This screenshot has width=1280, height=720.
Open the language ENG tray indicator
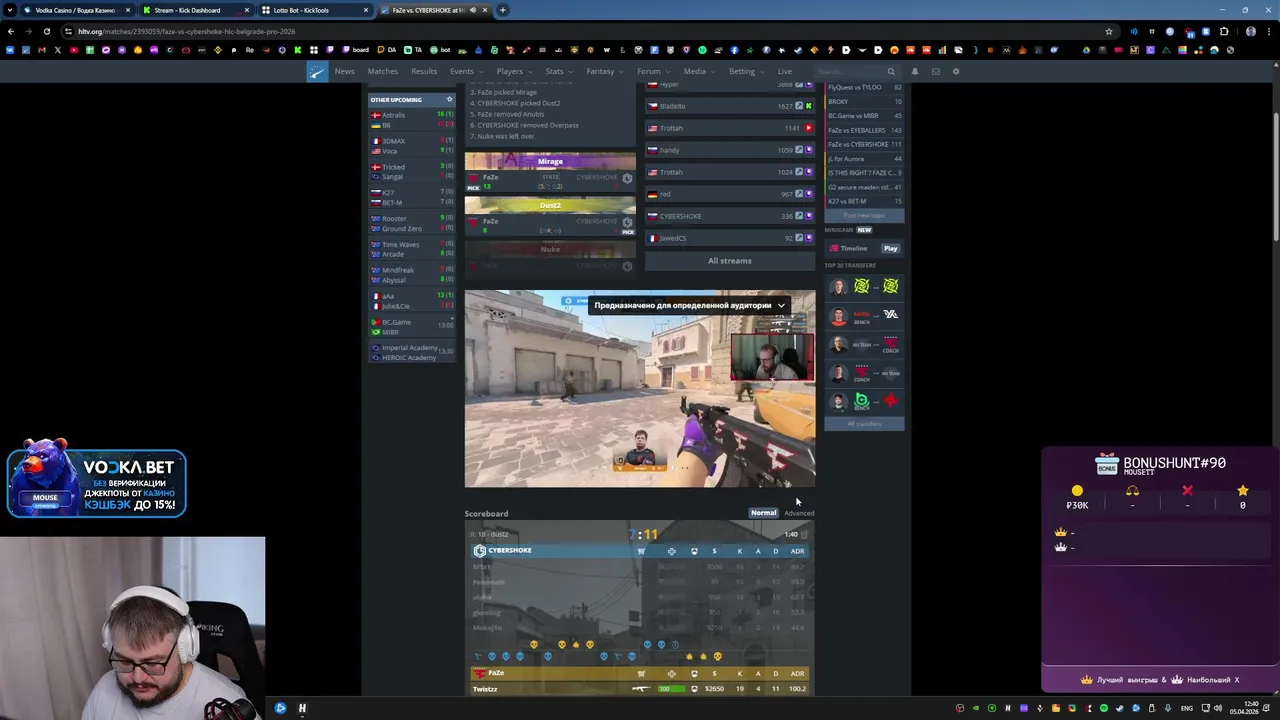coord(1187,708)
